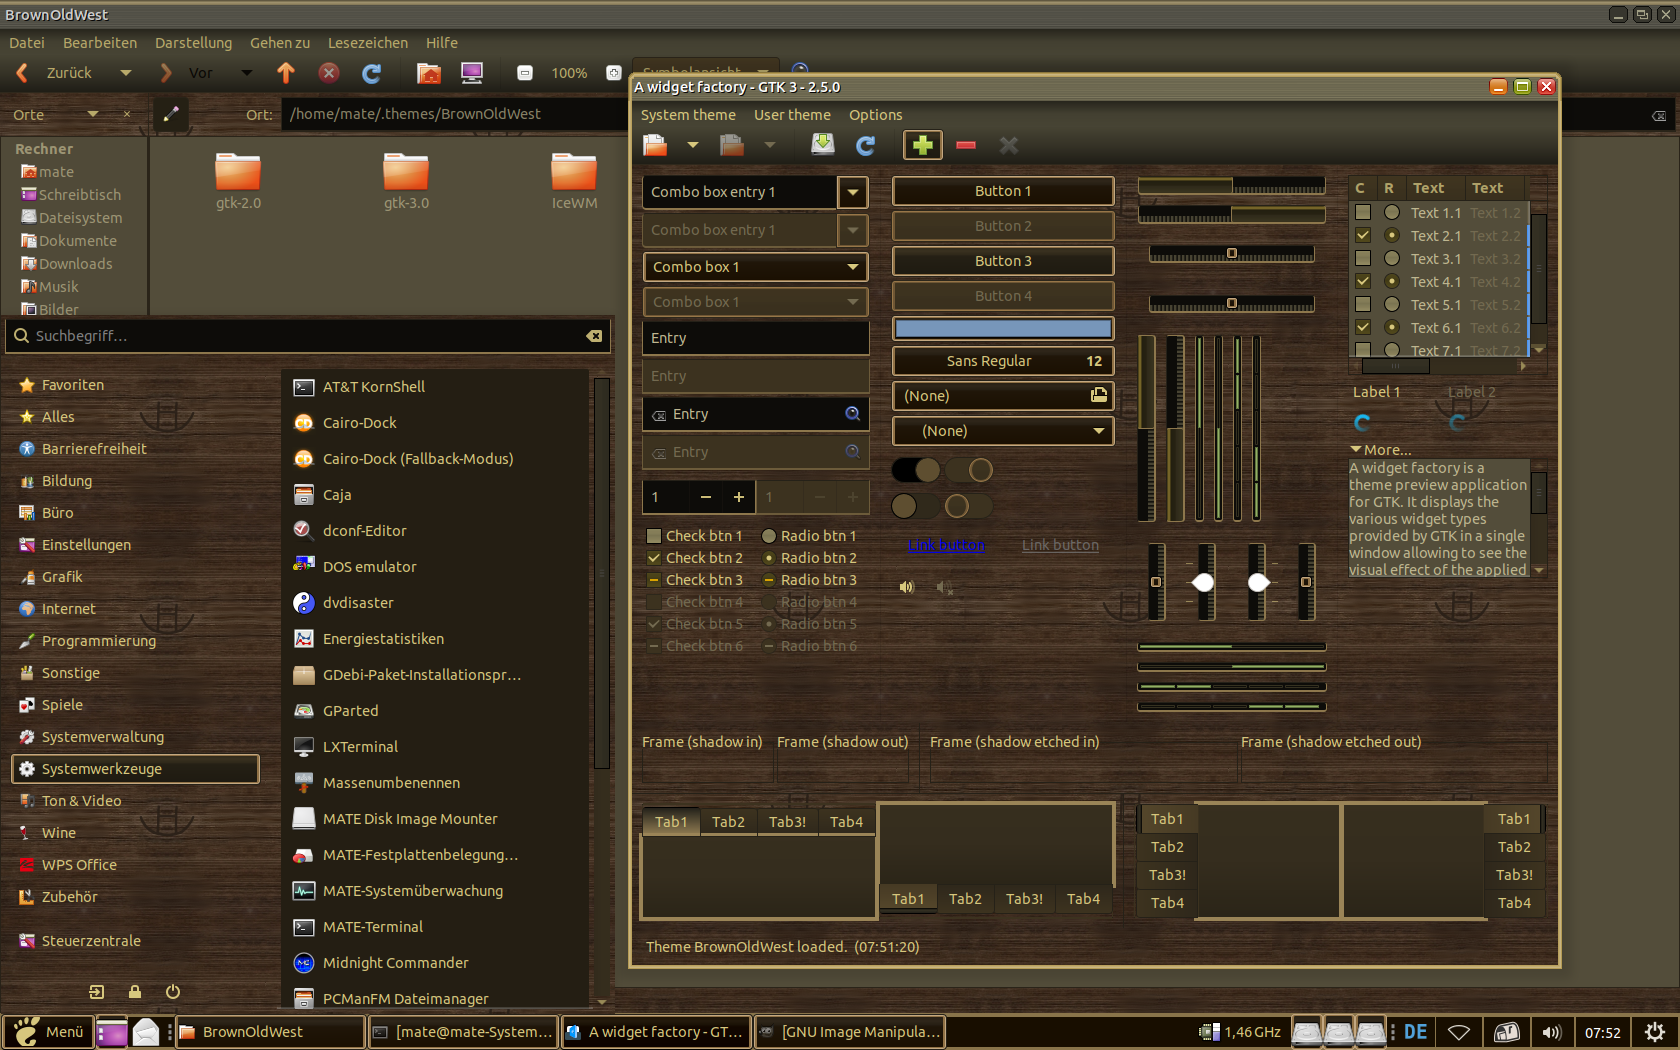
Task: Click Button 1
Action: [1003, 191]
